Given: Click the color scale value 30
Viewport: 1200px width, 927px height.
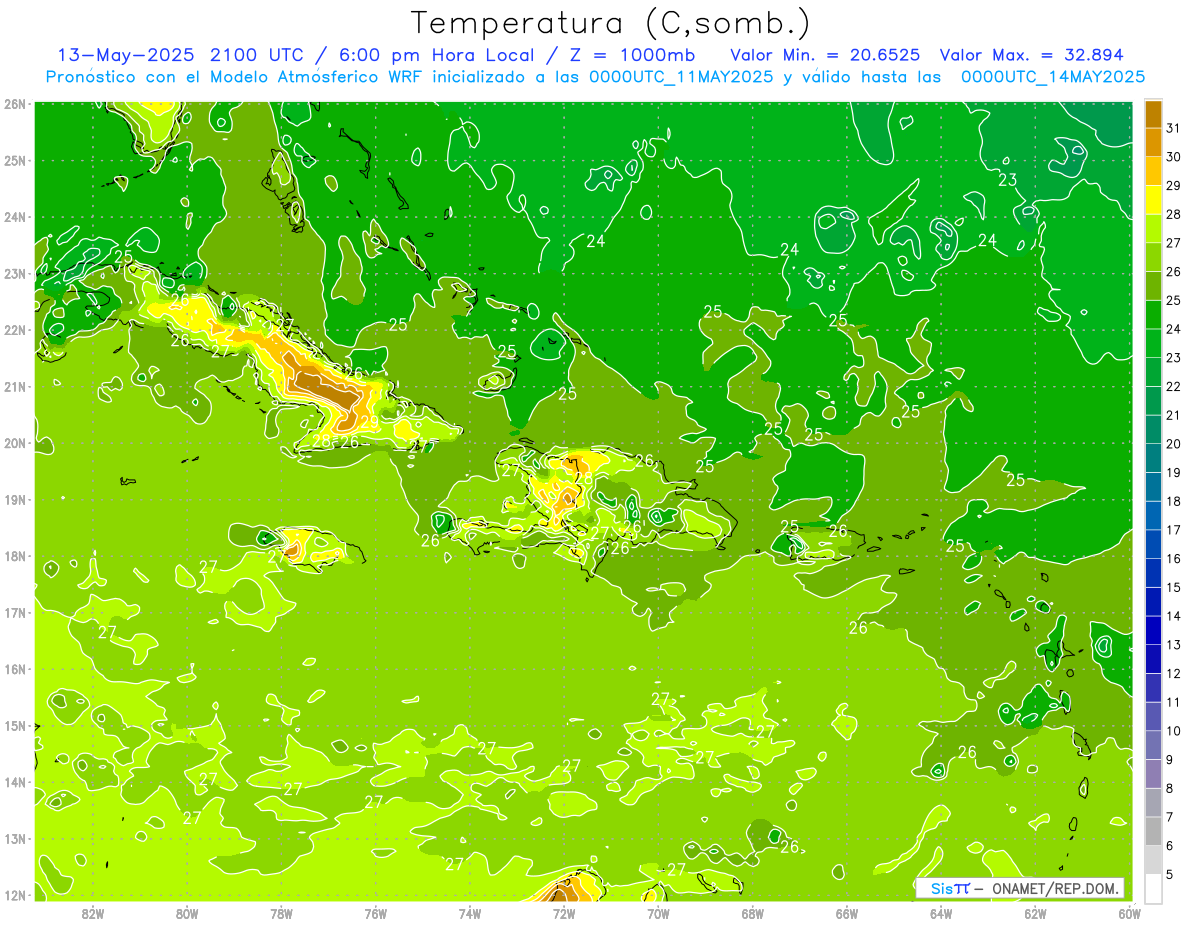Looking at the screenshot, I should coord(1174,157).
